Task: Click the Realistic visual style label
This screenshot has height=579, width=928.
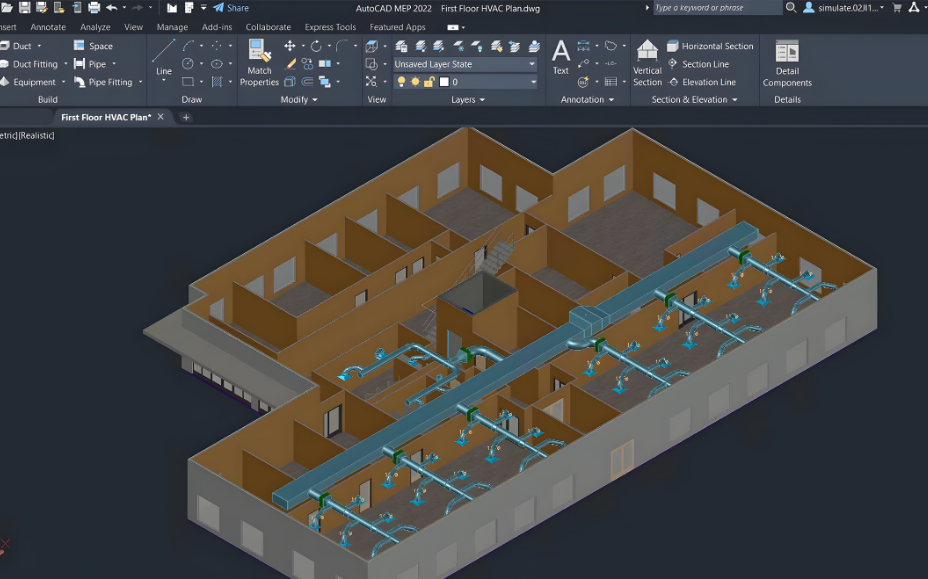Action: (x=34, y=135)
